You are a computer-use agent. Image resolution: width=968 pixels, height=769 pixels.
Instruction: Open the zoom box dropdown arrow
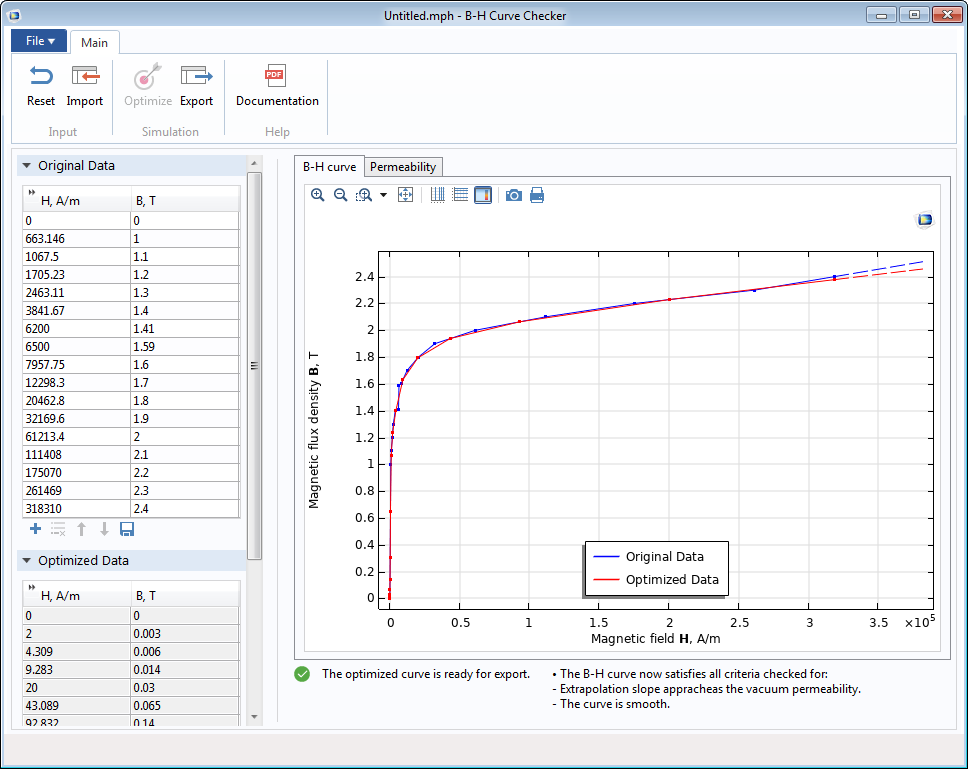click(x=383, y=195)
